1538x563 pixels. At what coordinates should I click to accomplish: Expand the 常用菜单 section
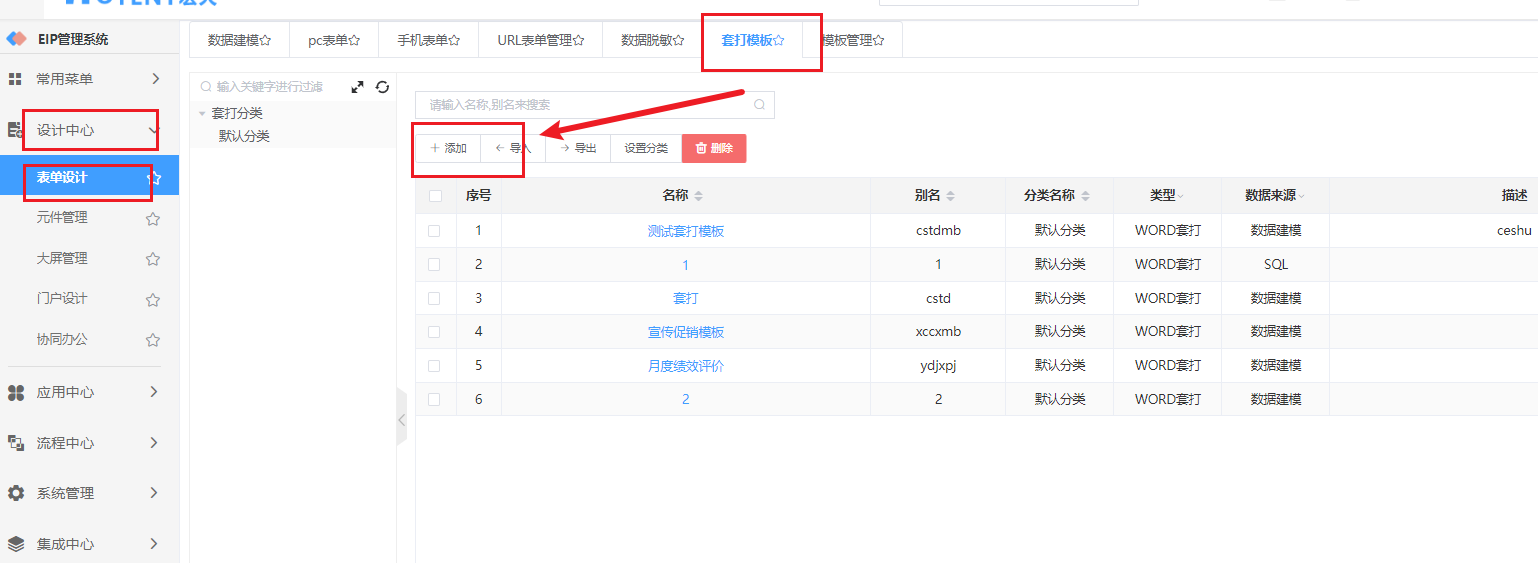[155, 78]
